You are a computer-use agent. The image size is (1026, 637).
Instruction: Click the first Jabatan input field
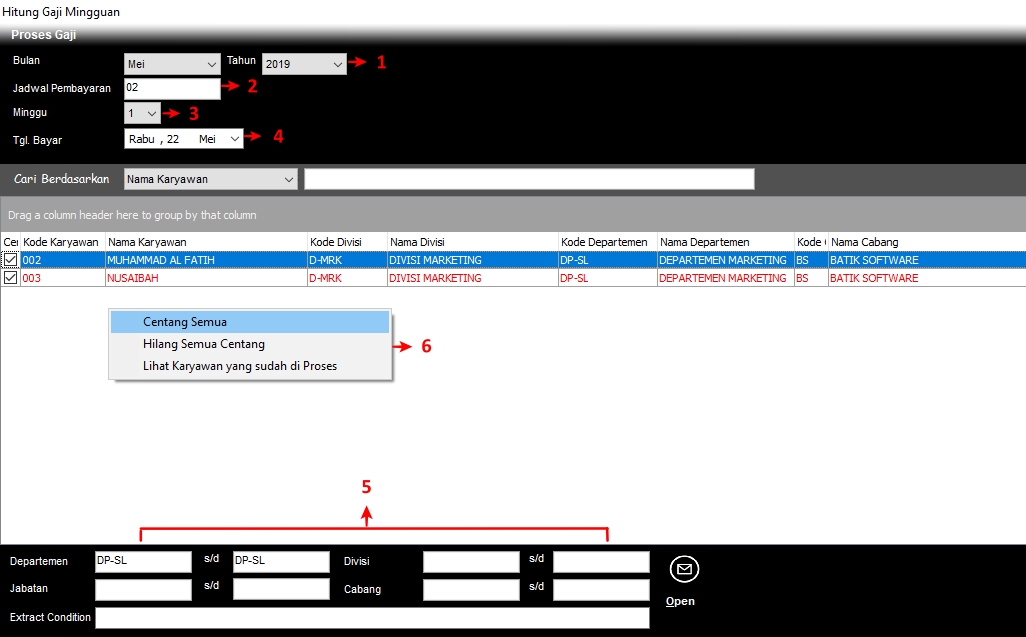click(142, 589)
